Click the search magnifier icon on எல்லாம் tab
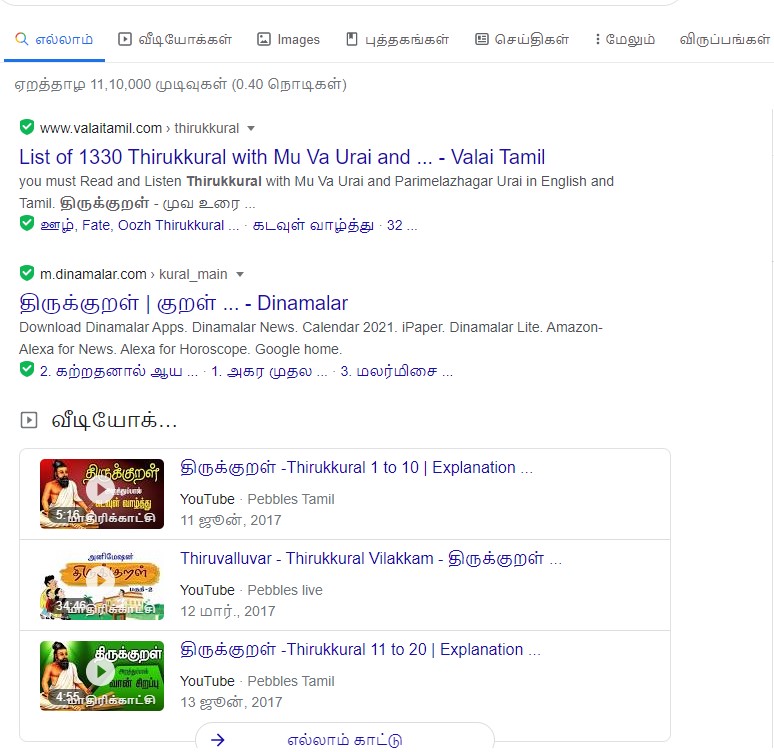Viewport: 774px width, 752px height. 21,39
